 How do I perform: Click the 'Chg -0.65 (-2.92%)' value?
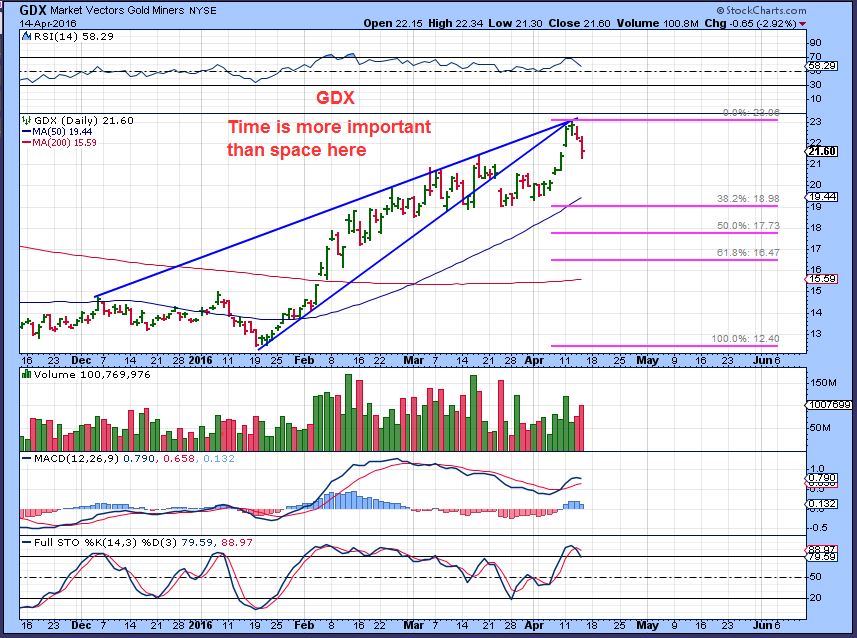[750, 23]
